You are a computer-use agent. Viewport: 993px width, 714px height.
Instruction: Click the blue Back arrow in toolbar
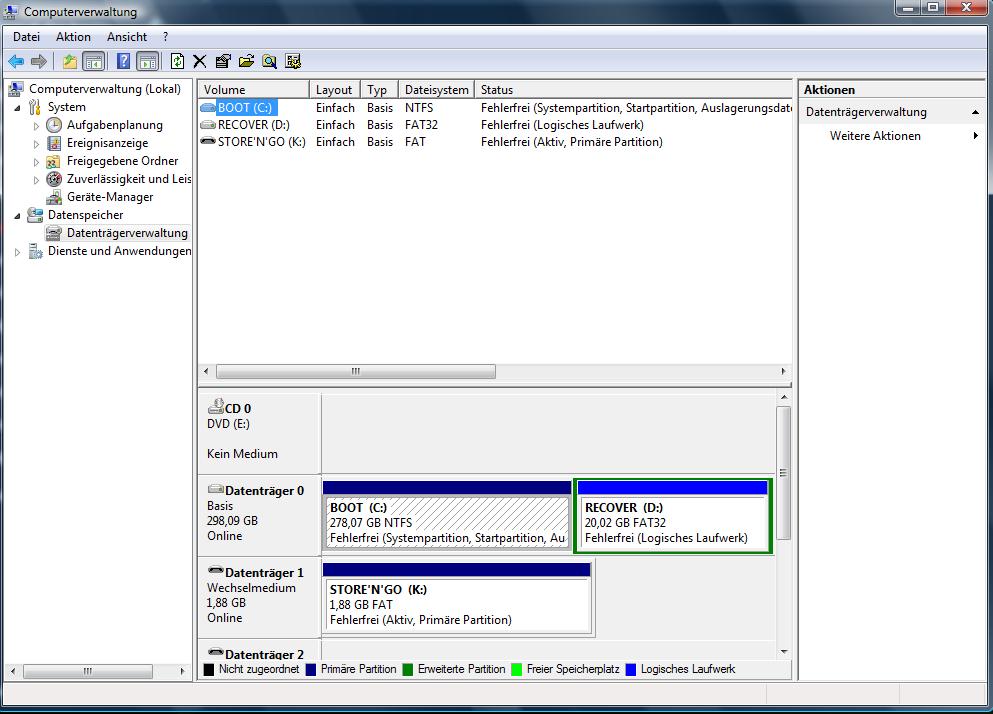point(16,61)
